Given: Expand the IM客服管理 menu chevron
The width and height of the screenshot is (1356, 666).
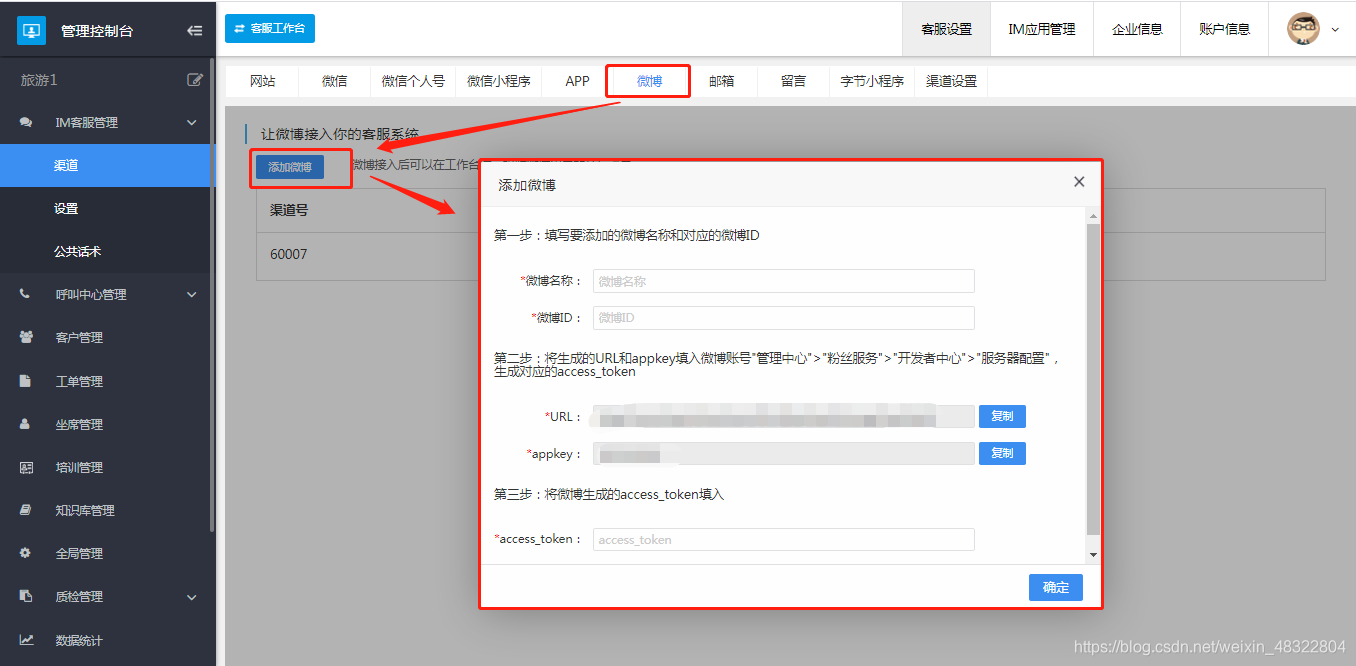Looking at the screenshot, I should click(192, 123).
